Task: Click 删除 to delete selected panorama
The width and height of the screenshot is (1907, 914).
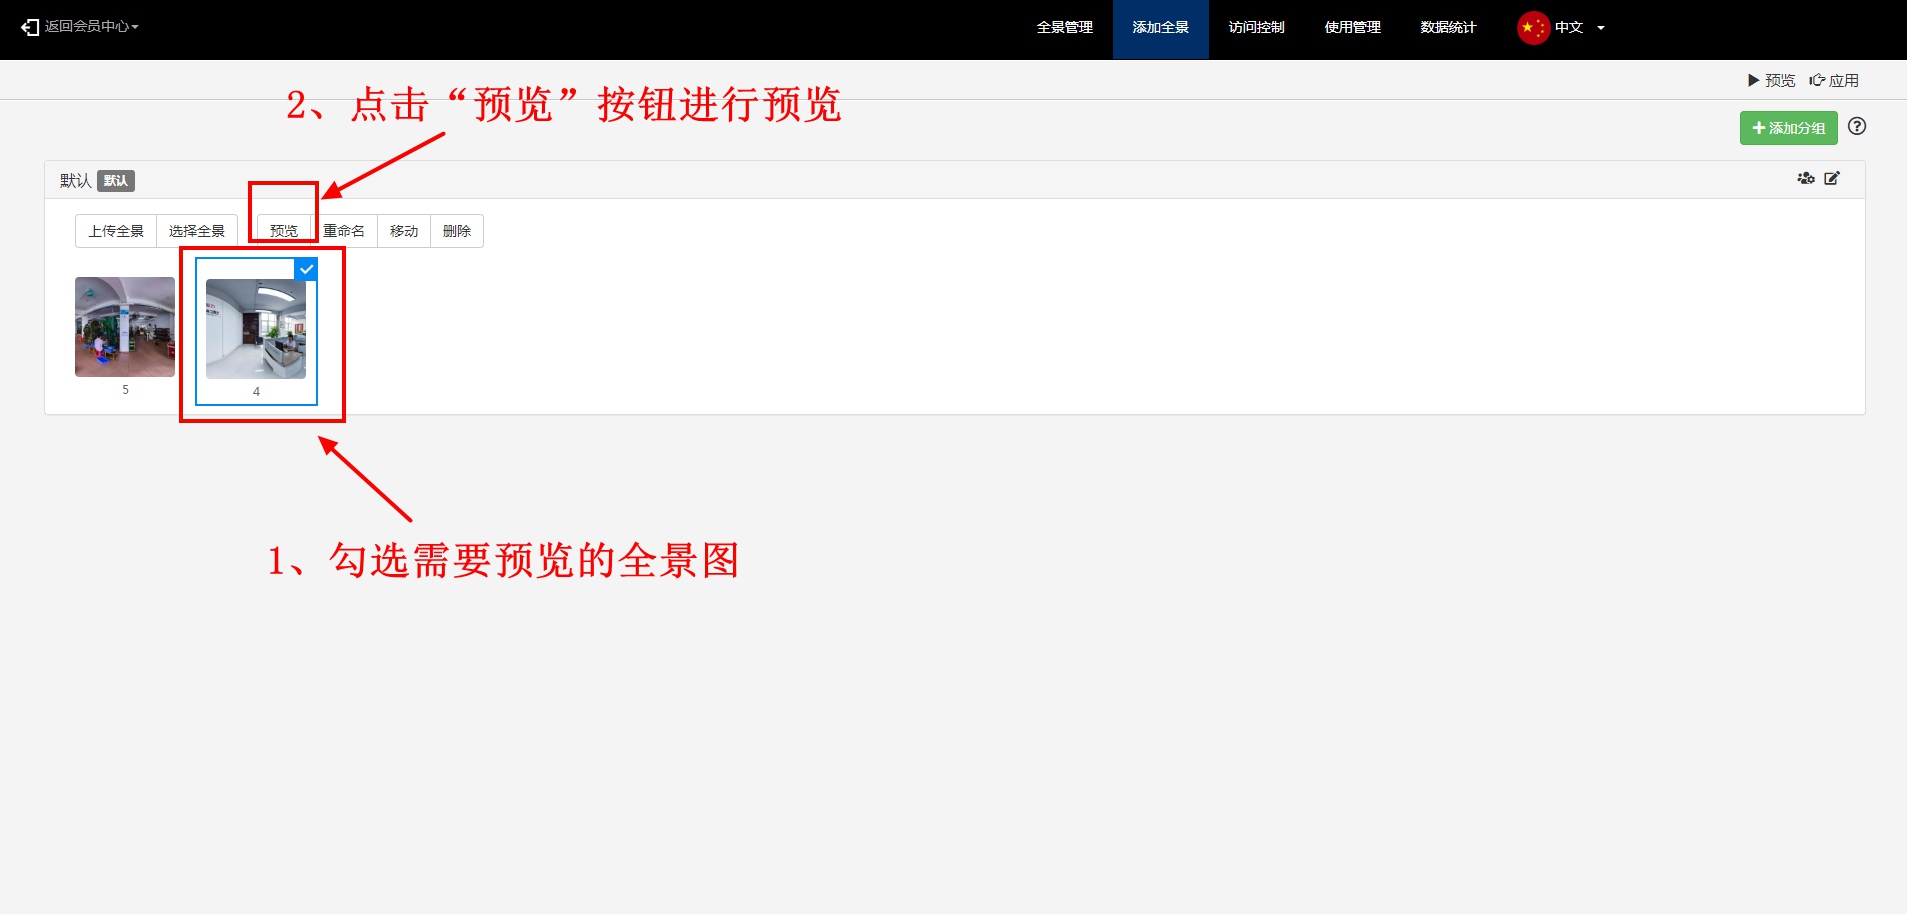Action: (457, 231)
